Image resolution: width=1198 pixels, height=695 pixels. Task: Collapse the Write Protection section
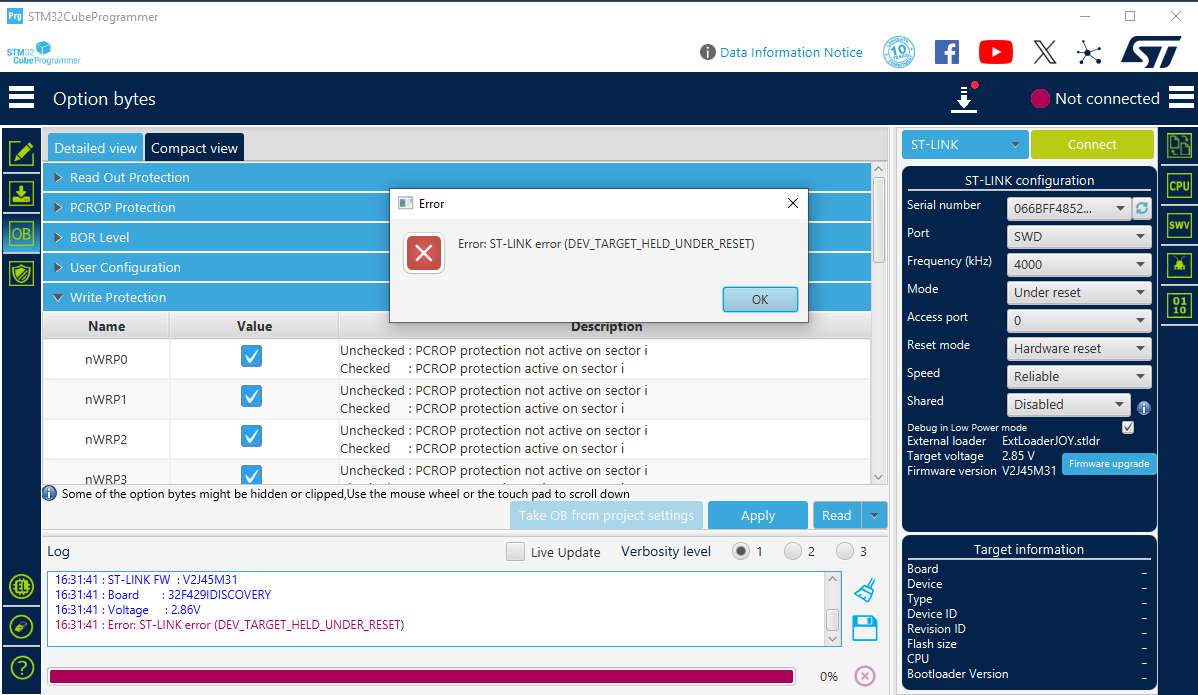tap(60, 297)
